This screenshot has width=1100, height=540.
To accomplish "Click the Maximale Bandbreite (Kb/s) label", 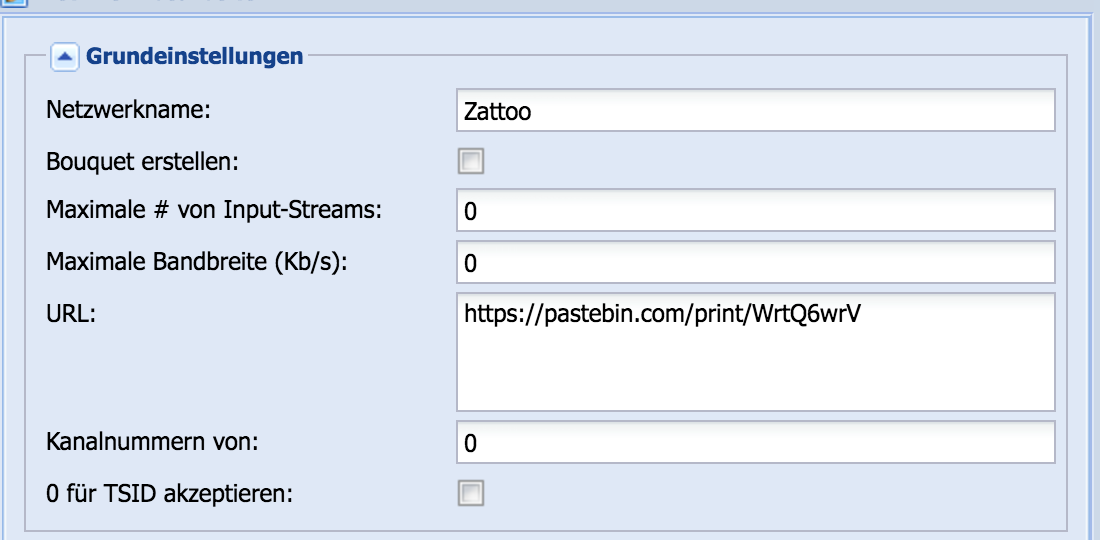I will pyautogui.click(x=197, y=262).
